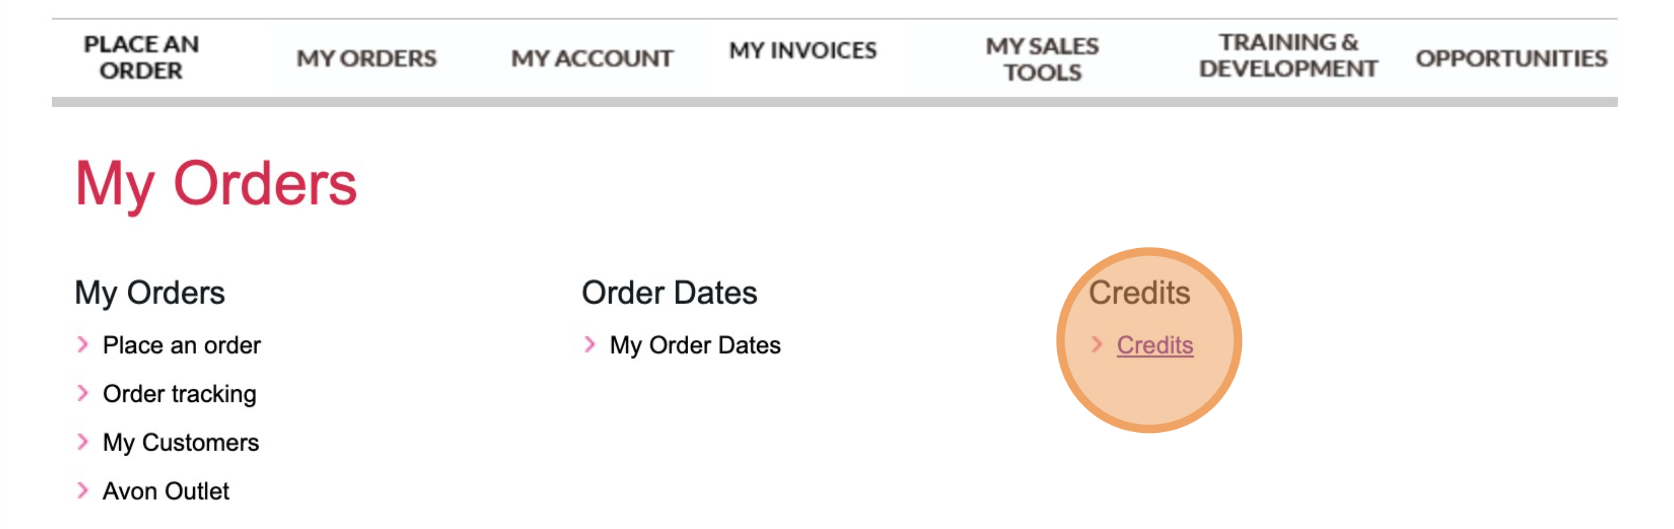The height and width of the screenshot is (529, 1674).
Task: Select My Invoices in the navigation
Action: coord(802,50)
